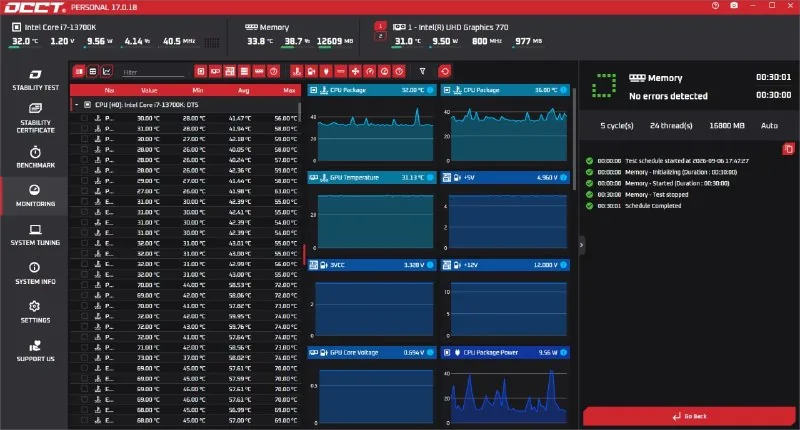The image size is (800, 430).
Task: Click the red reset icon in toolbar
Action: pyautogui.click(x=444, y=71)
